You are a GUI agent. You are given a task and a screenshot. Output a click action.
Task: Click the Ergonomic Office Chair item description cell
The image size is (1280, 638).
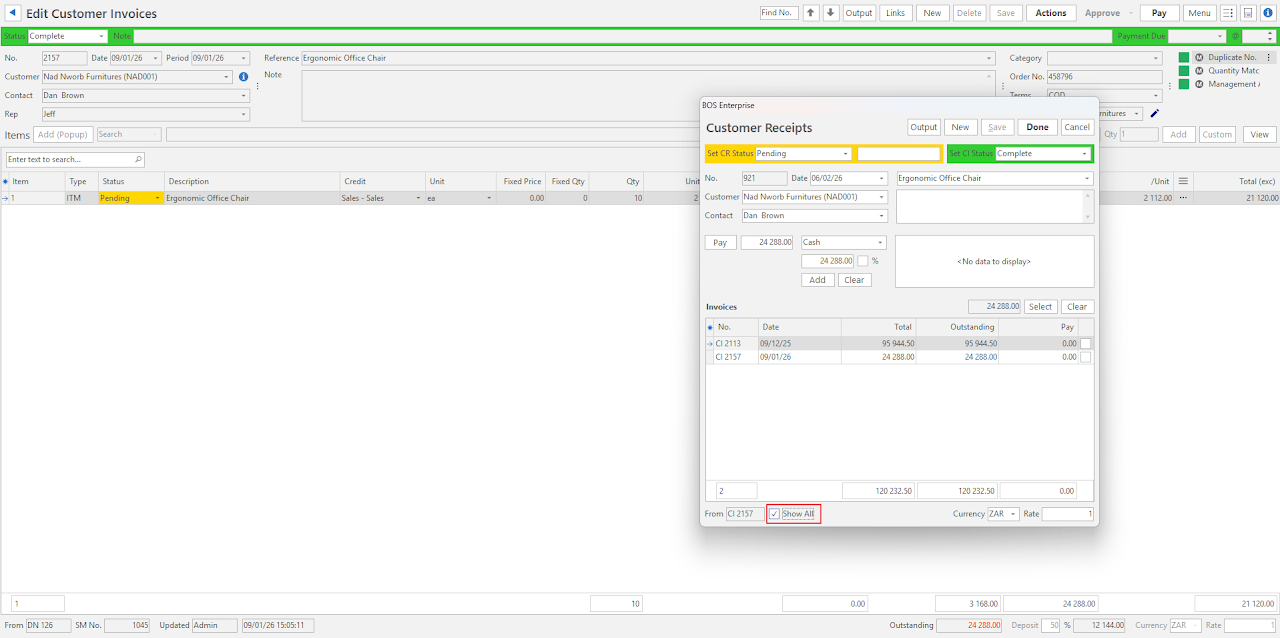tap(252, 198)
